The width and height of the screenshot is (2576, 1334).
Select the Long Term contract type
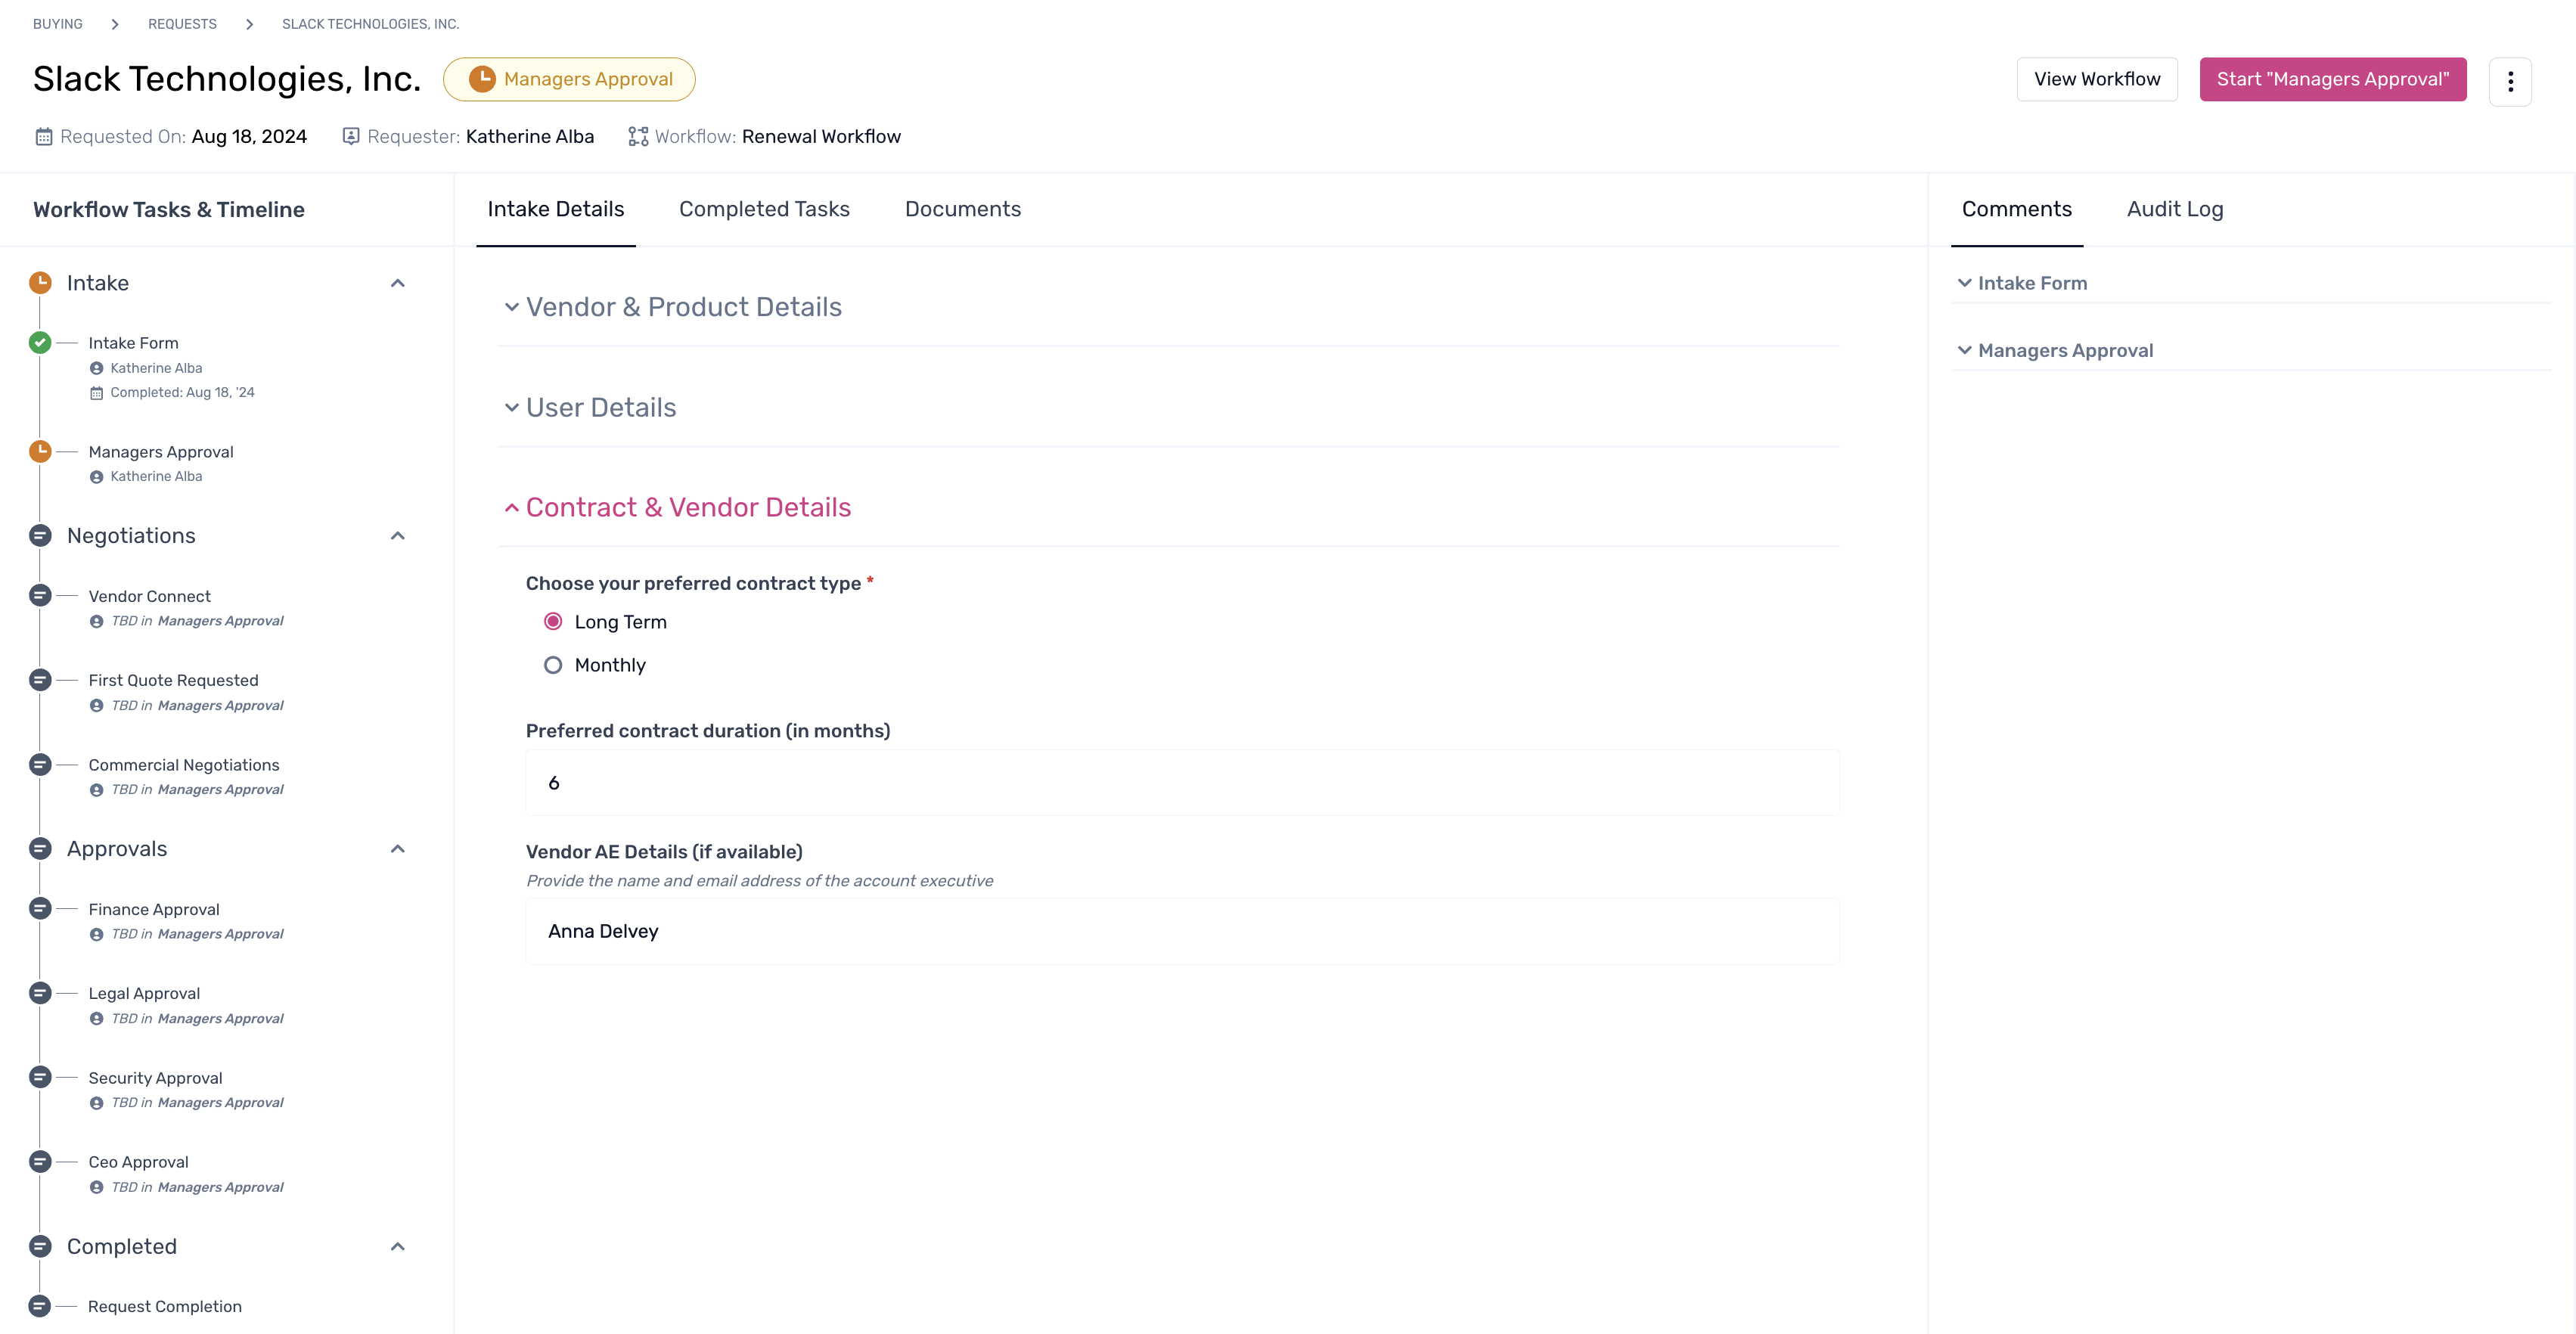553,622
